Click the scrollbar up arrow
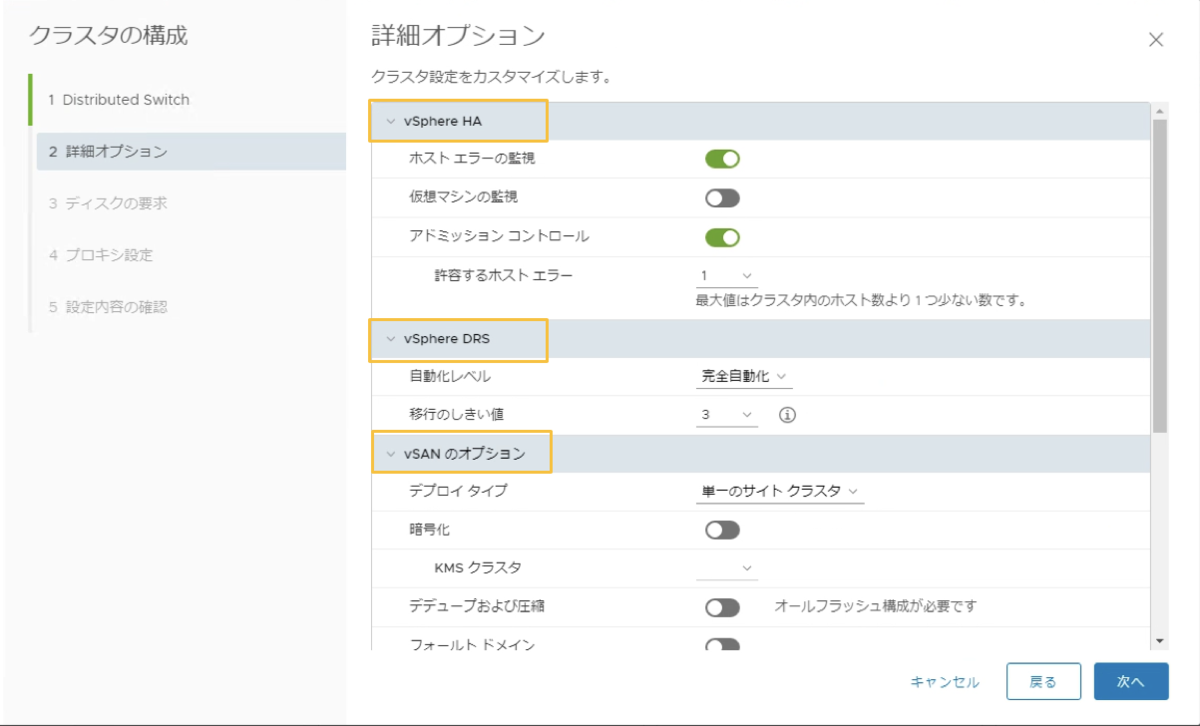1200x726 pixels. 1160,111
